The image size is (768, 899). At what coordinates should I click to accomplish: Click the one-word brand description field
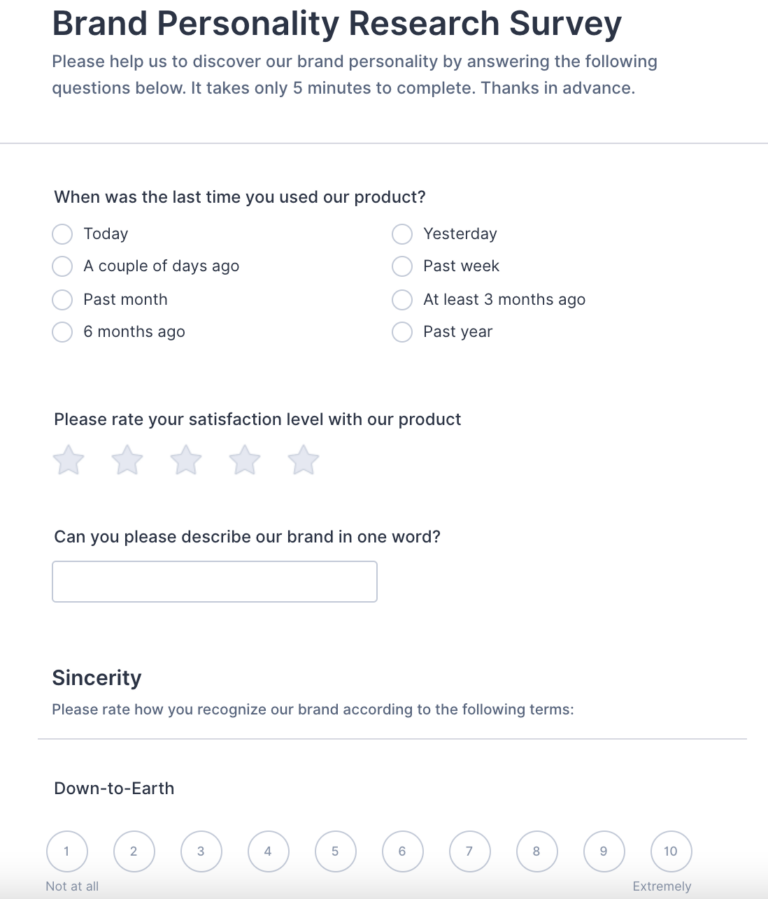click(214, 581)
